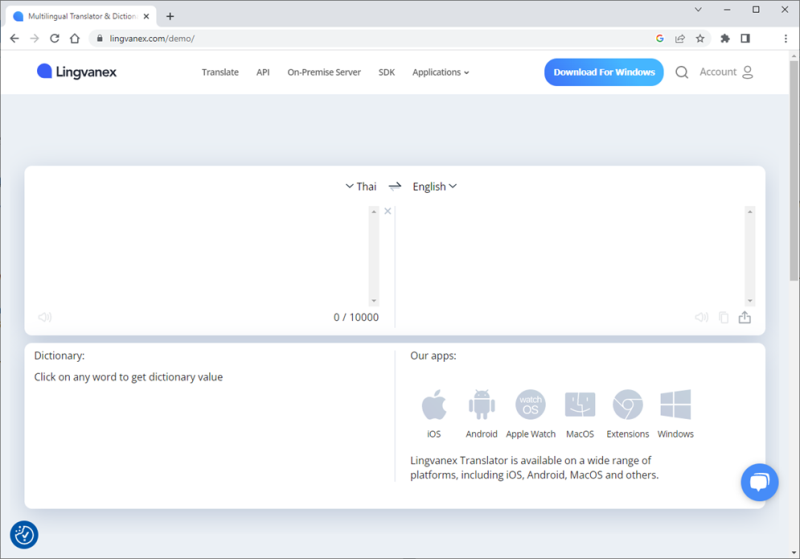Open the On-Premise Server page
The image size is (800, 559).
324,72
